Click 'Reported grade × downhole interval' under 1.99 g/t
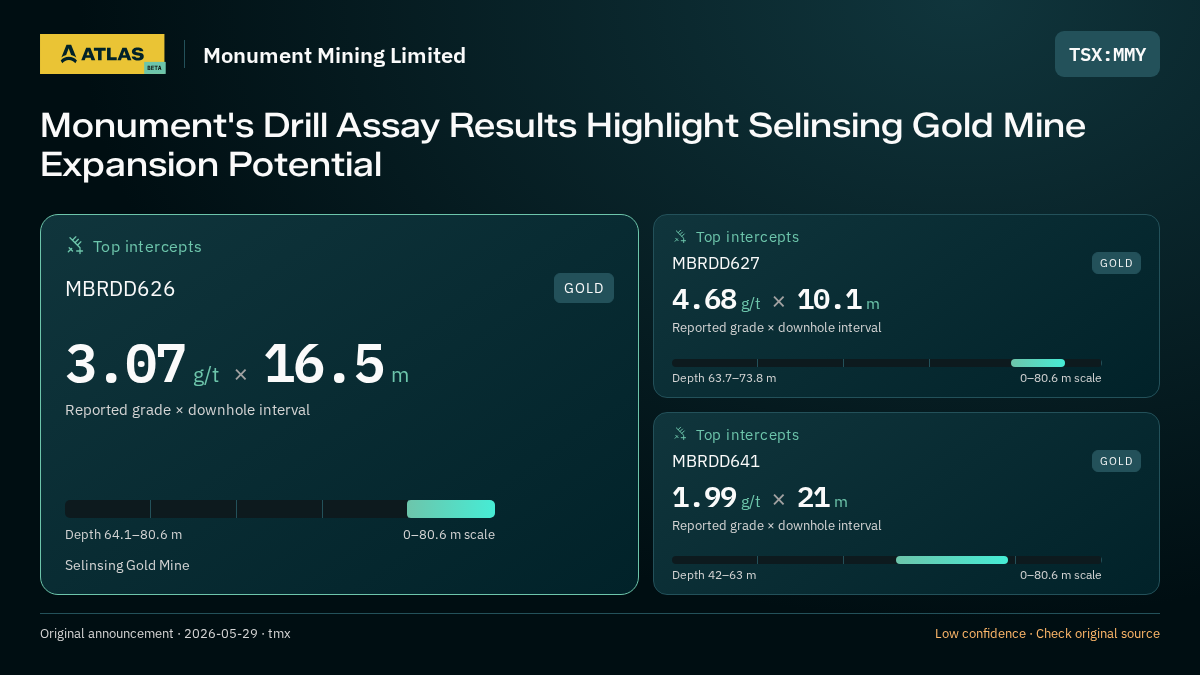Screen dimensions: 1200x675 pos(777,526)
